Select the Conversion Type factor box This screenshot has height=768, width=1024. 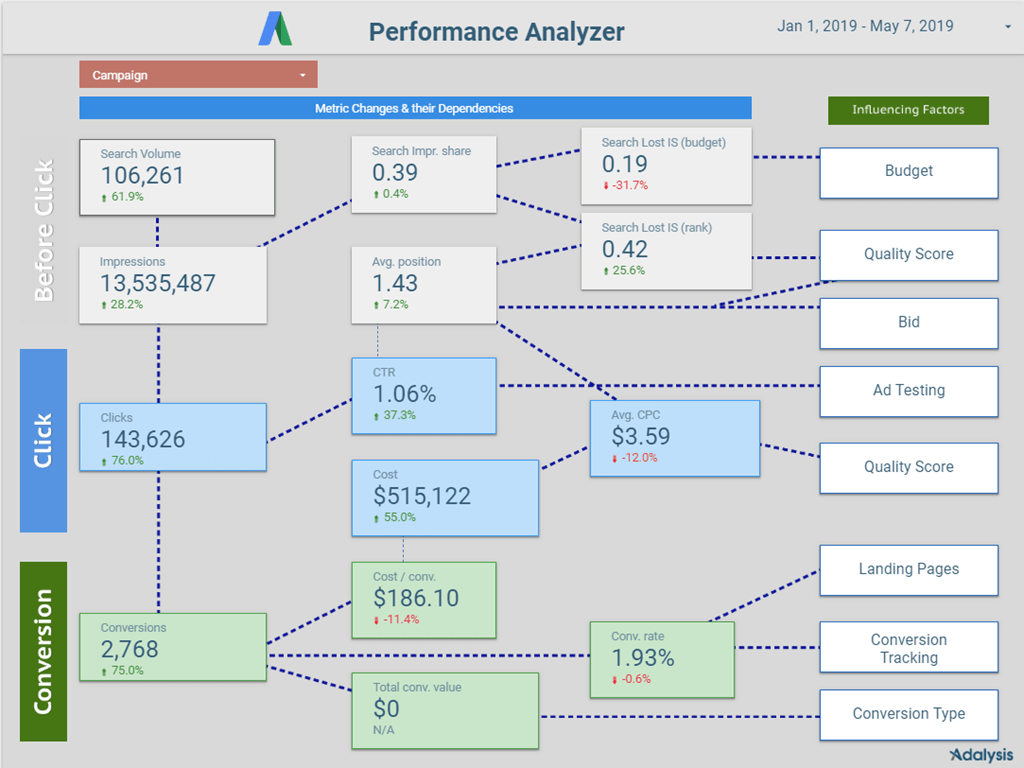pos(908,714)
